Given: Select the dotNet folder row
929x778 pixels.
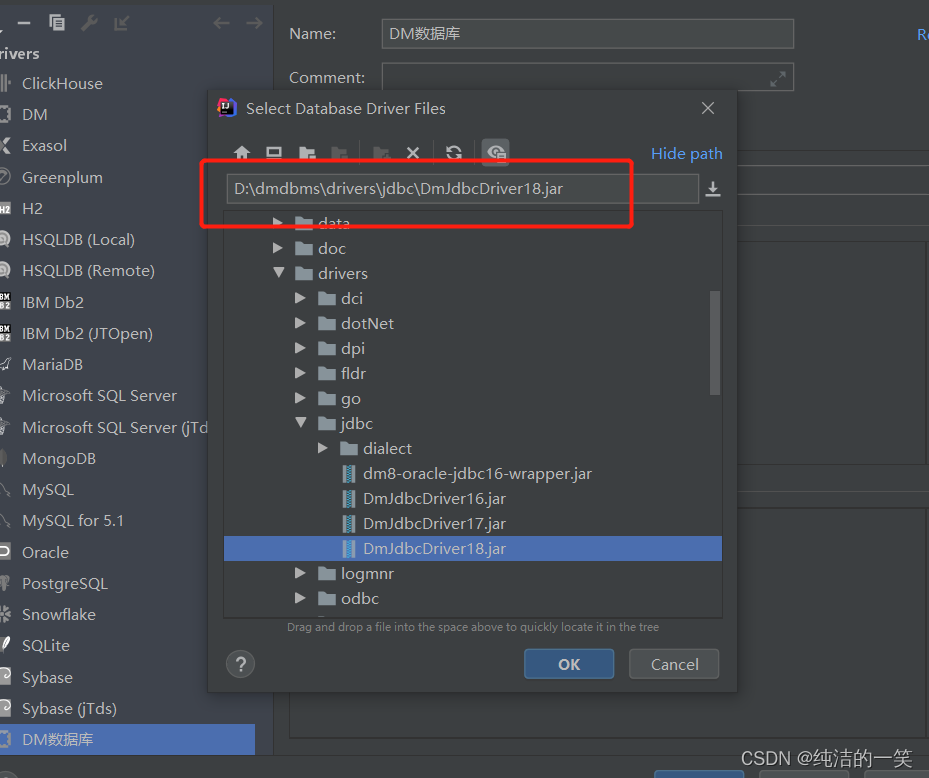Looking at the screenshot, I should pos(473,324).
